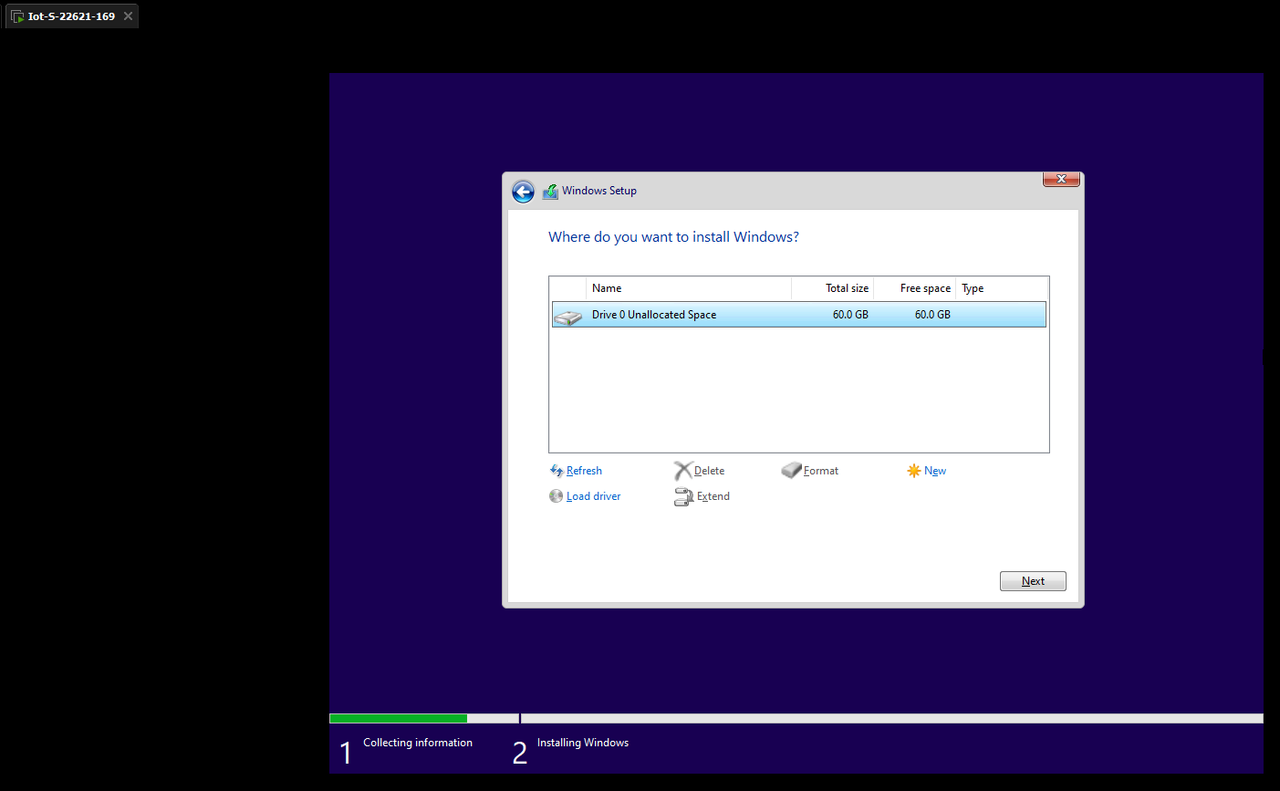This screenshot has height=791, width=1280.
Task: Sort by the Free space column header
Action: tap(914, 288)
